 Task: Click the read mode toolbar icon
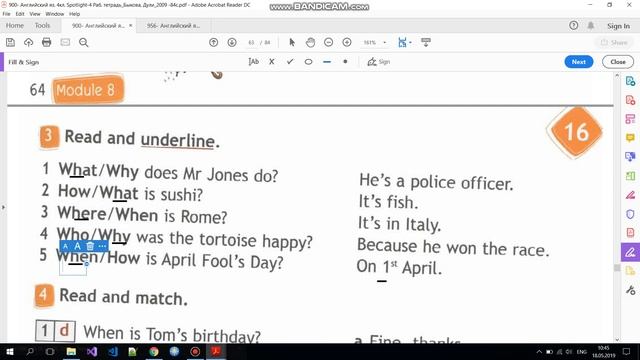426,42
